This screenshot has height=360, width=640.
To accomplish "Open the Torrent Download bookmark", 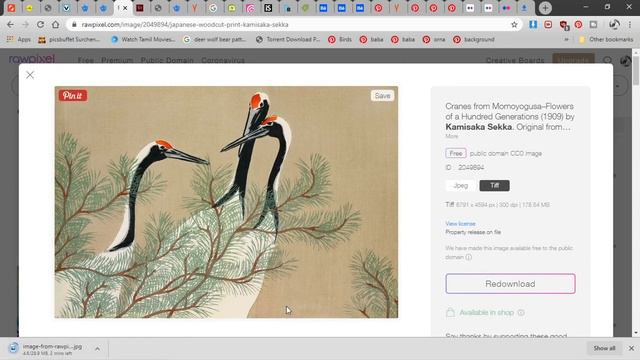I will 288,40.
